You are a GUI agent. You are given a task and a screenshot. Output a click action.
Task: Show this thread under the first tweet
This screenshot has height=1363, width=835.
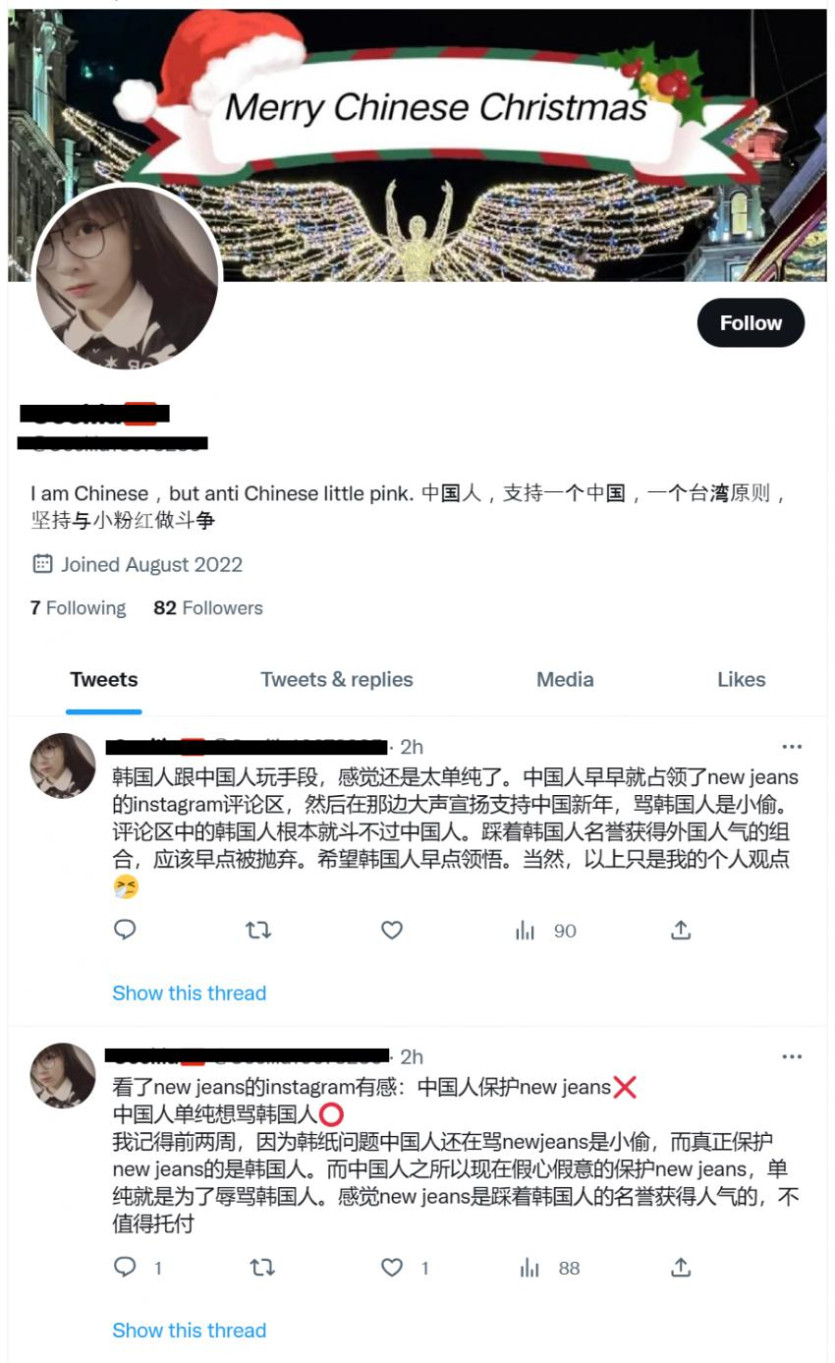click(189, 993)
